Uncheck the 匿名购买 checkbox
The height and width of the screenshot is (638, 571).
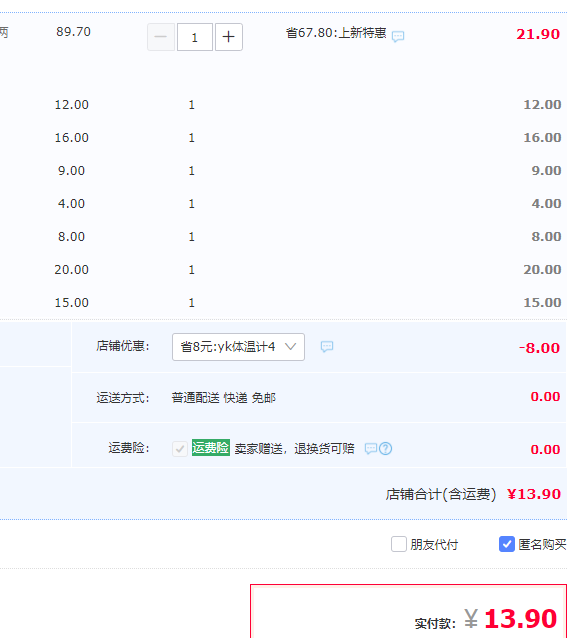pos(507,544)
